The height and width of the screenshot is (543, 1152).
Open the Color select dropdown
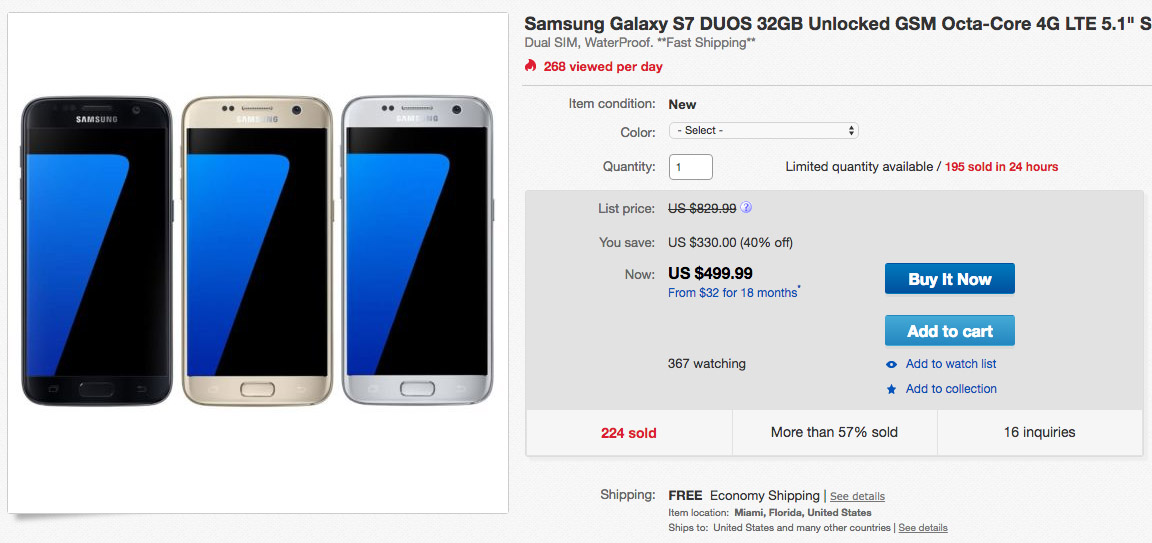coord(763,130)
